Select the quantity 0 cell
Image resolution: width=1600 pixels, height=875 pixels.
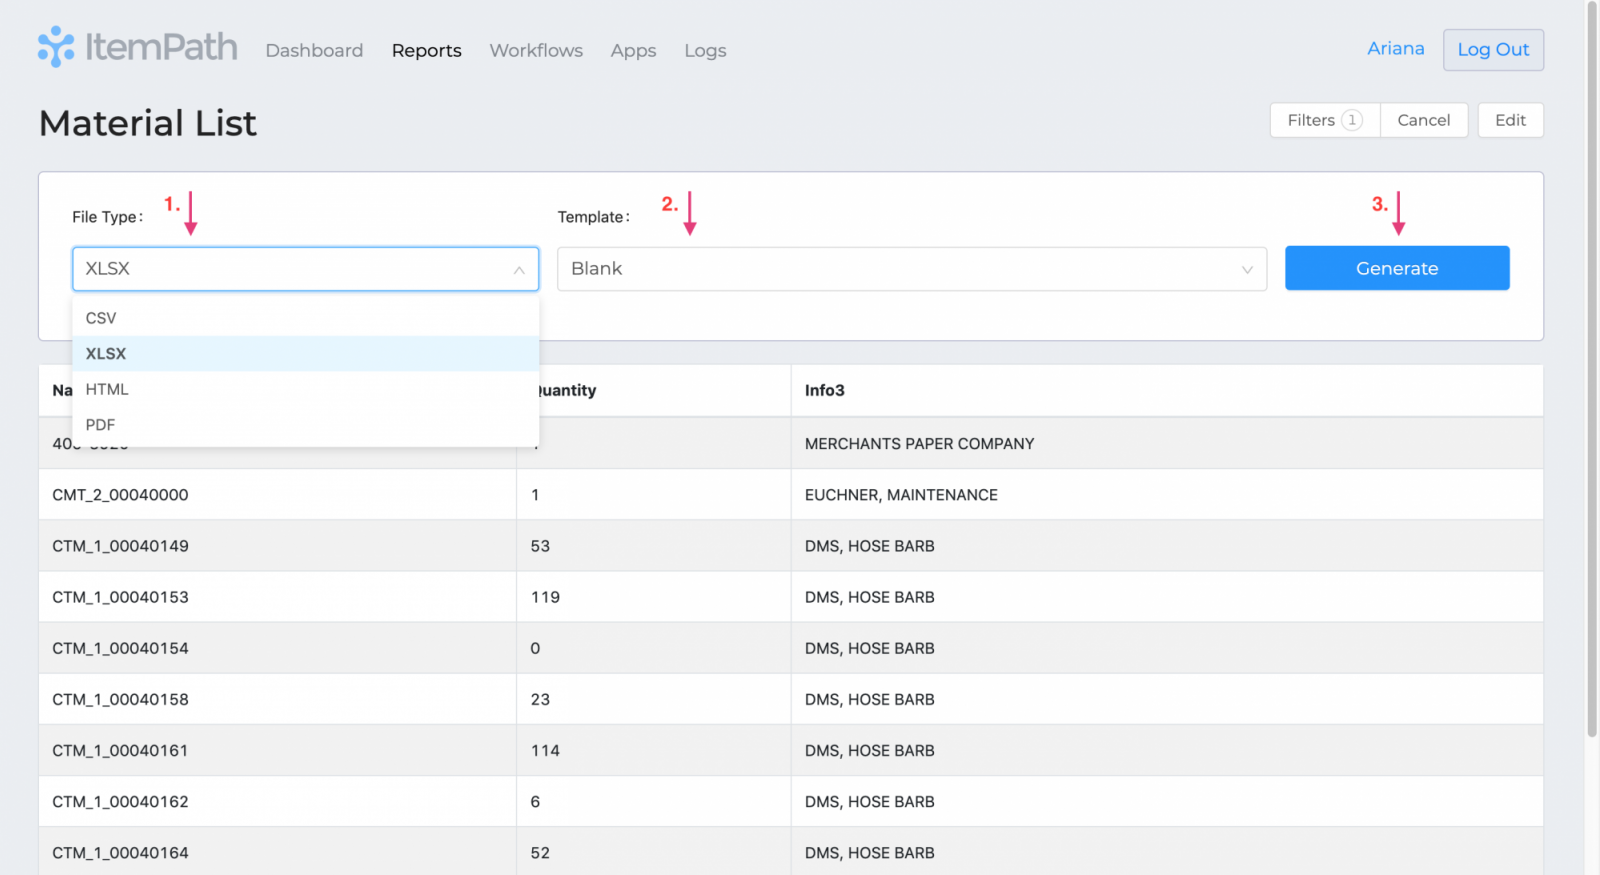point(654,648)
